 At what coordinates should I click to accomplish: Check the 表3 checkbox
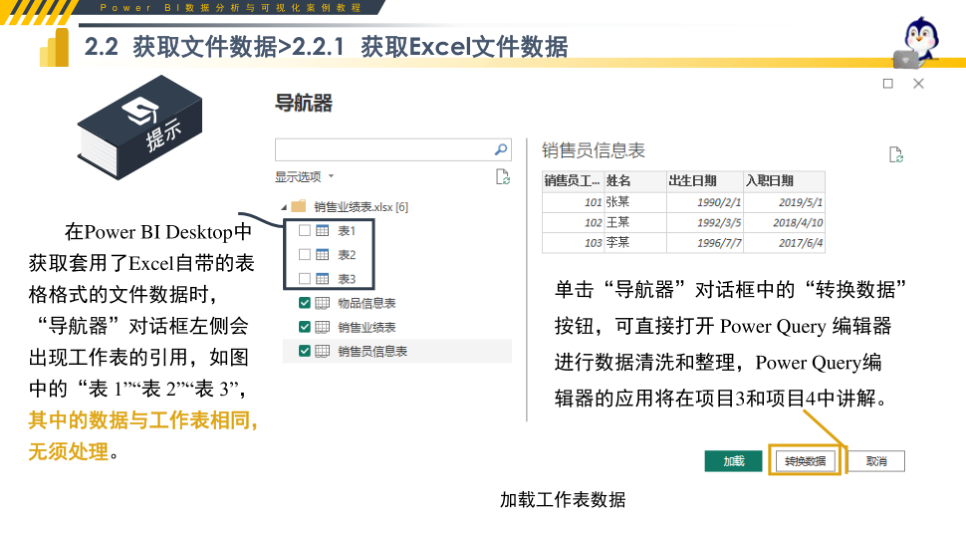(x=304, y=278)
